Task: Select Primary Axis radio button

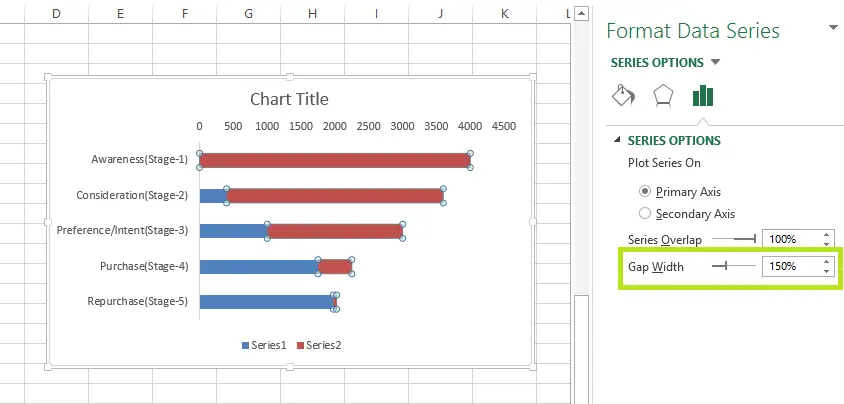Action: click(644, 192)
